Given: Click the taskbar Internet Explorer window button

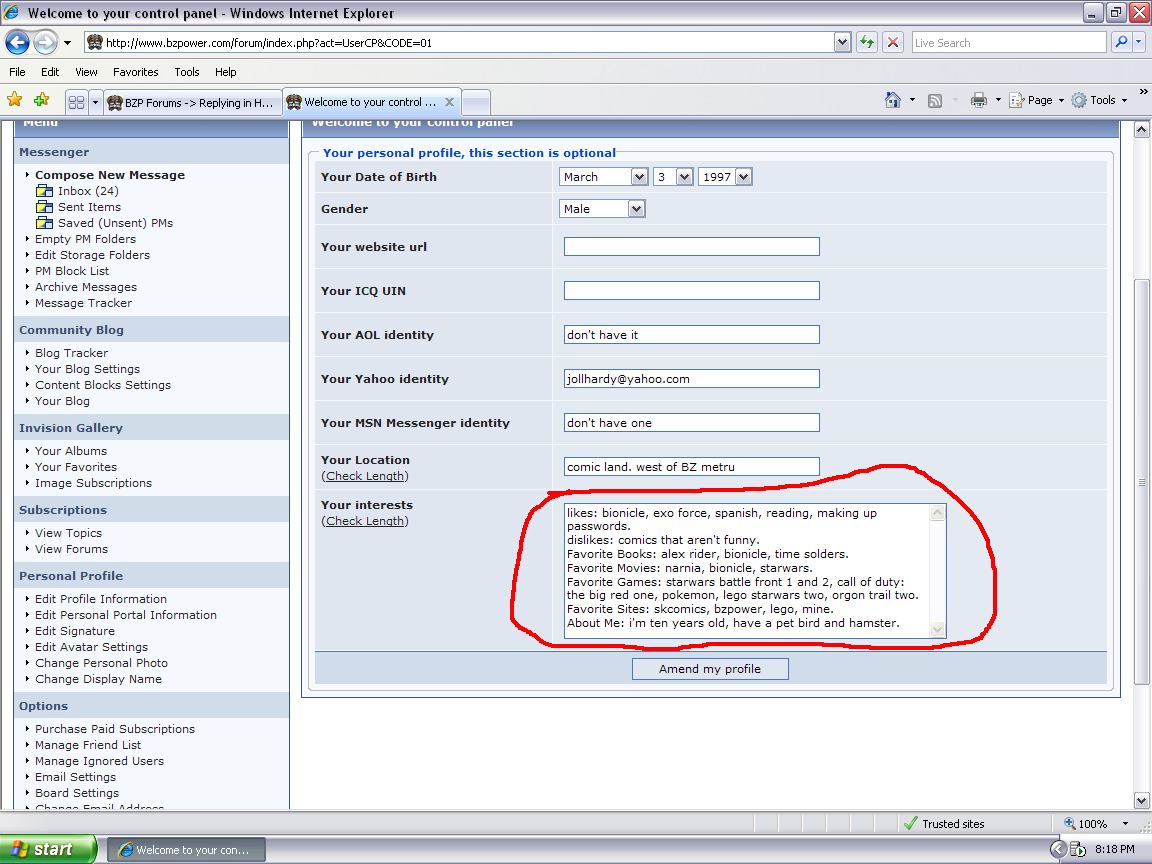Looking at the screenshot, I should point(187,849).
